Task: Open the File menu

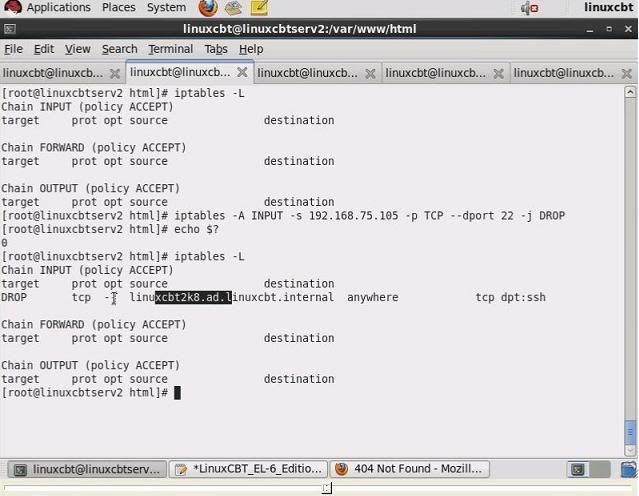Action: 13,49
